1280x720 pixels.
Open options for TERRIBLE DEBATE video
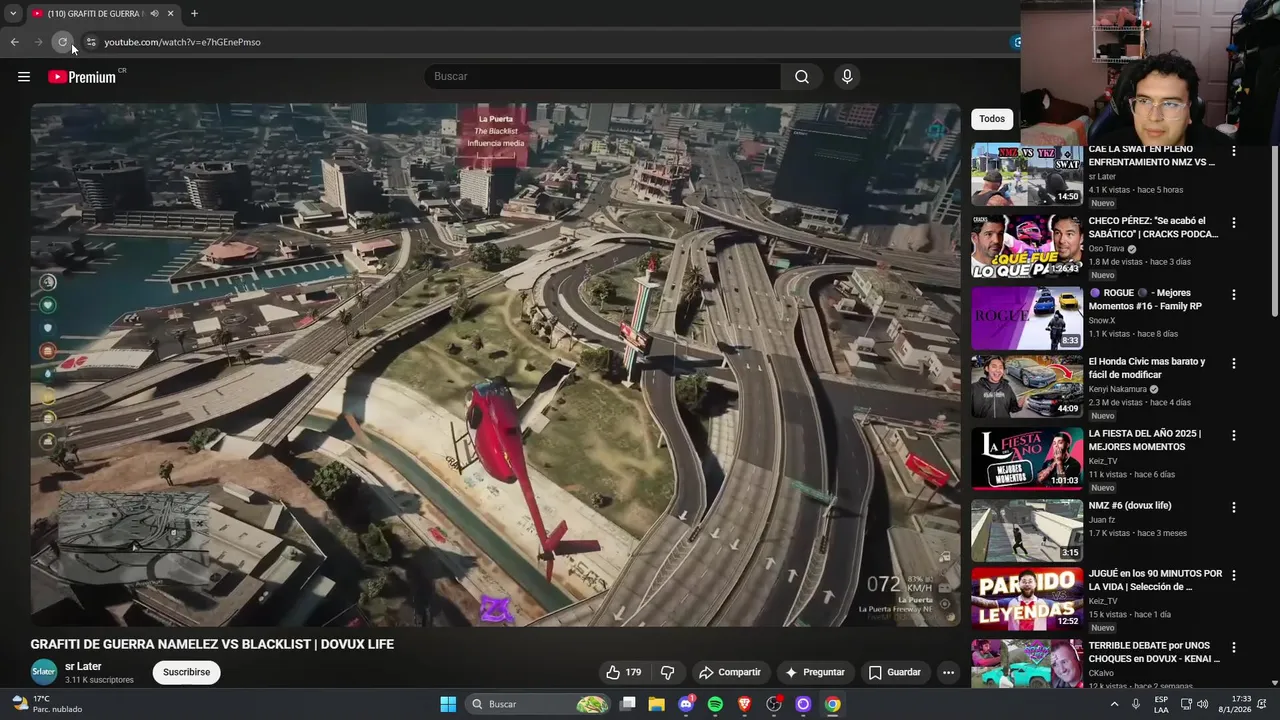point(1233,648)
